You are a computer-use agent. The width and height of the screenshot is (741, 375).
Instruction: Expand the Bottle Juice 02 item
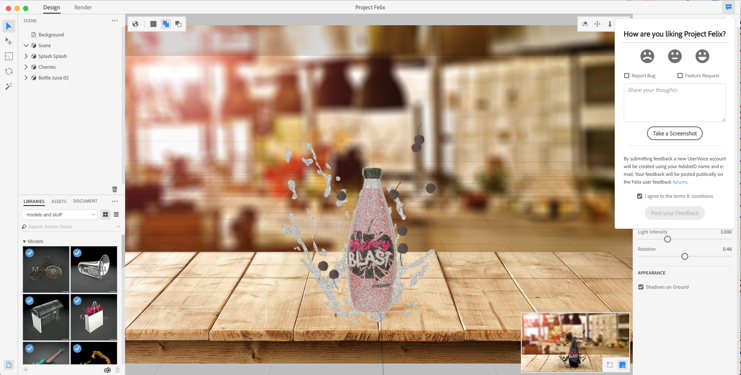(x=26, y=78)
